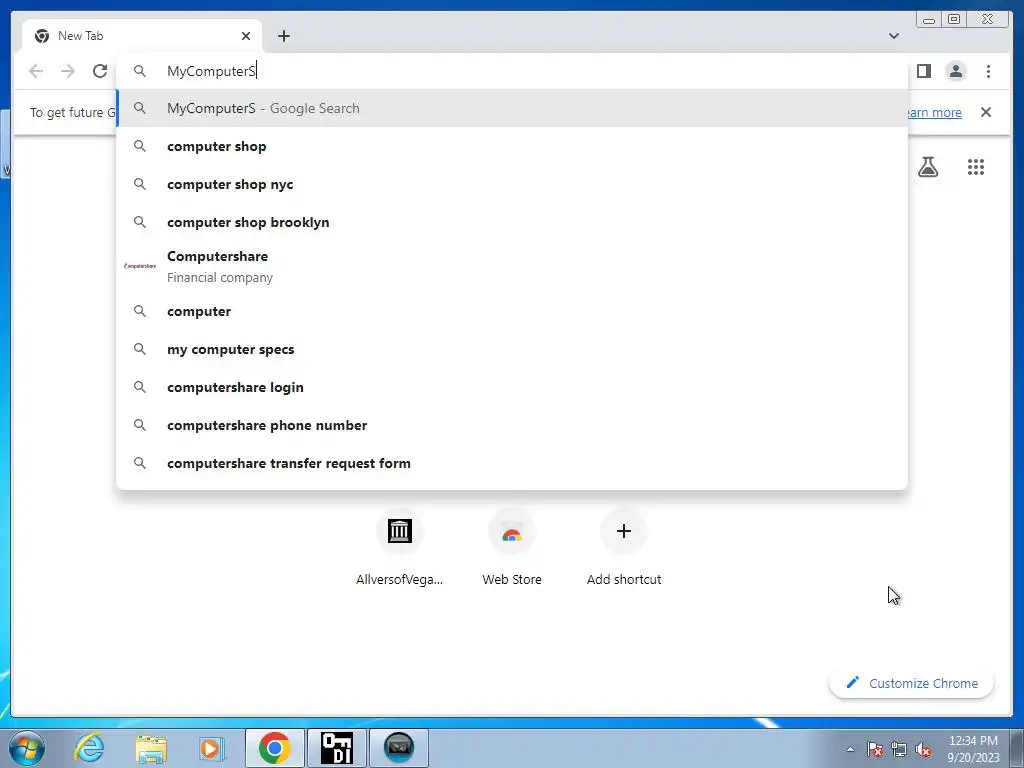Open the profile avatar icon
The width and height of the screenshot is (1024, 768).
click(x=955, y=71)
